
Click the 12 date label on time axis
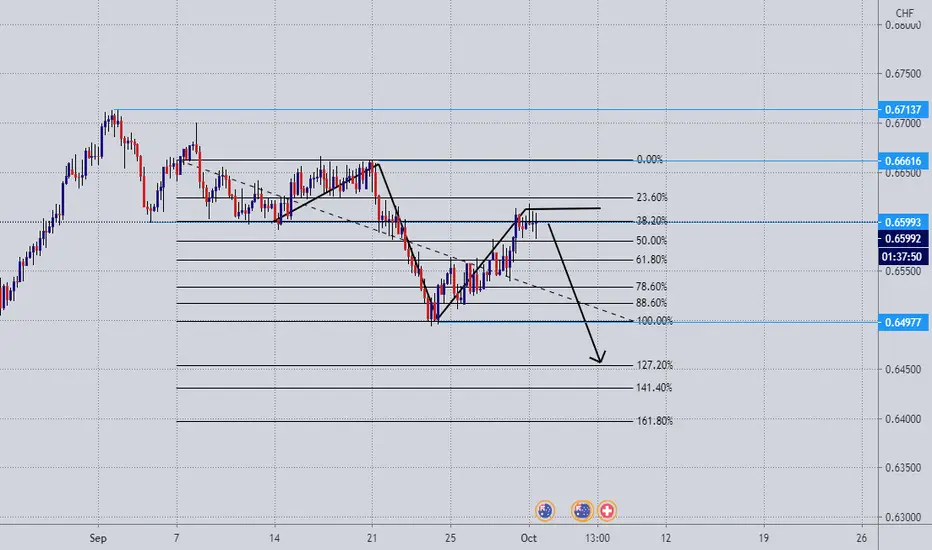(666, 538)
